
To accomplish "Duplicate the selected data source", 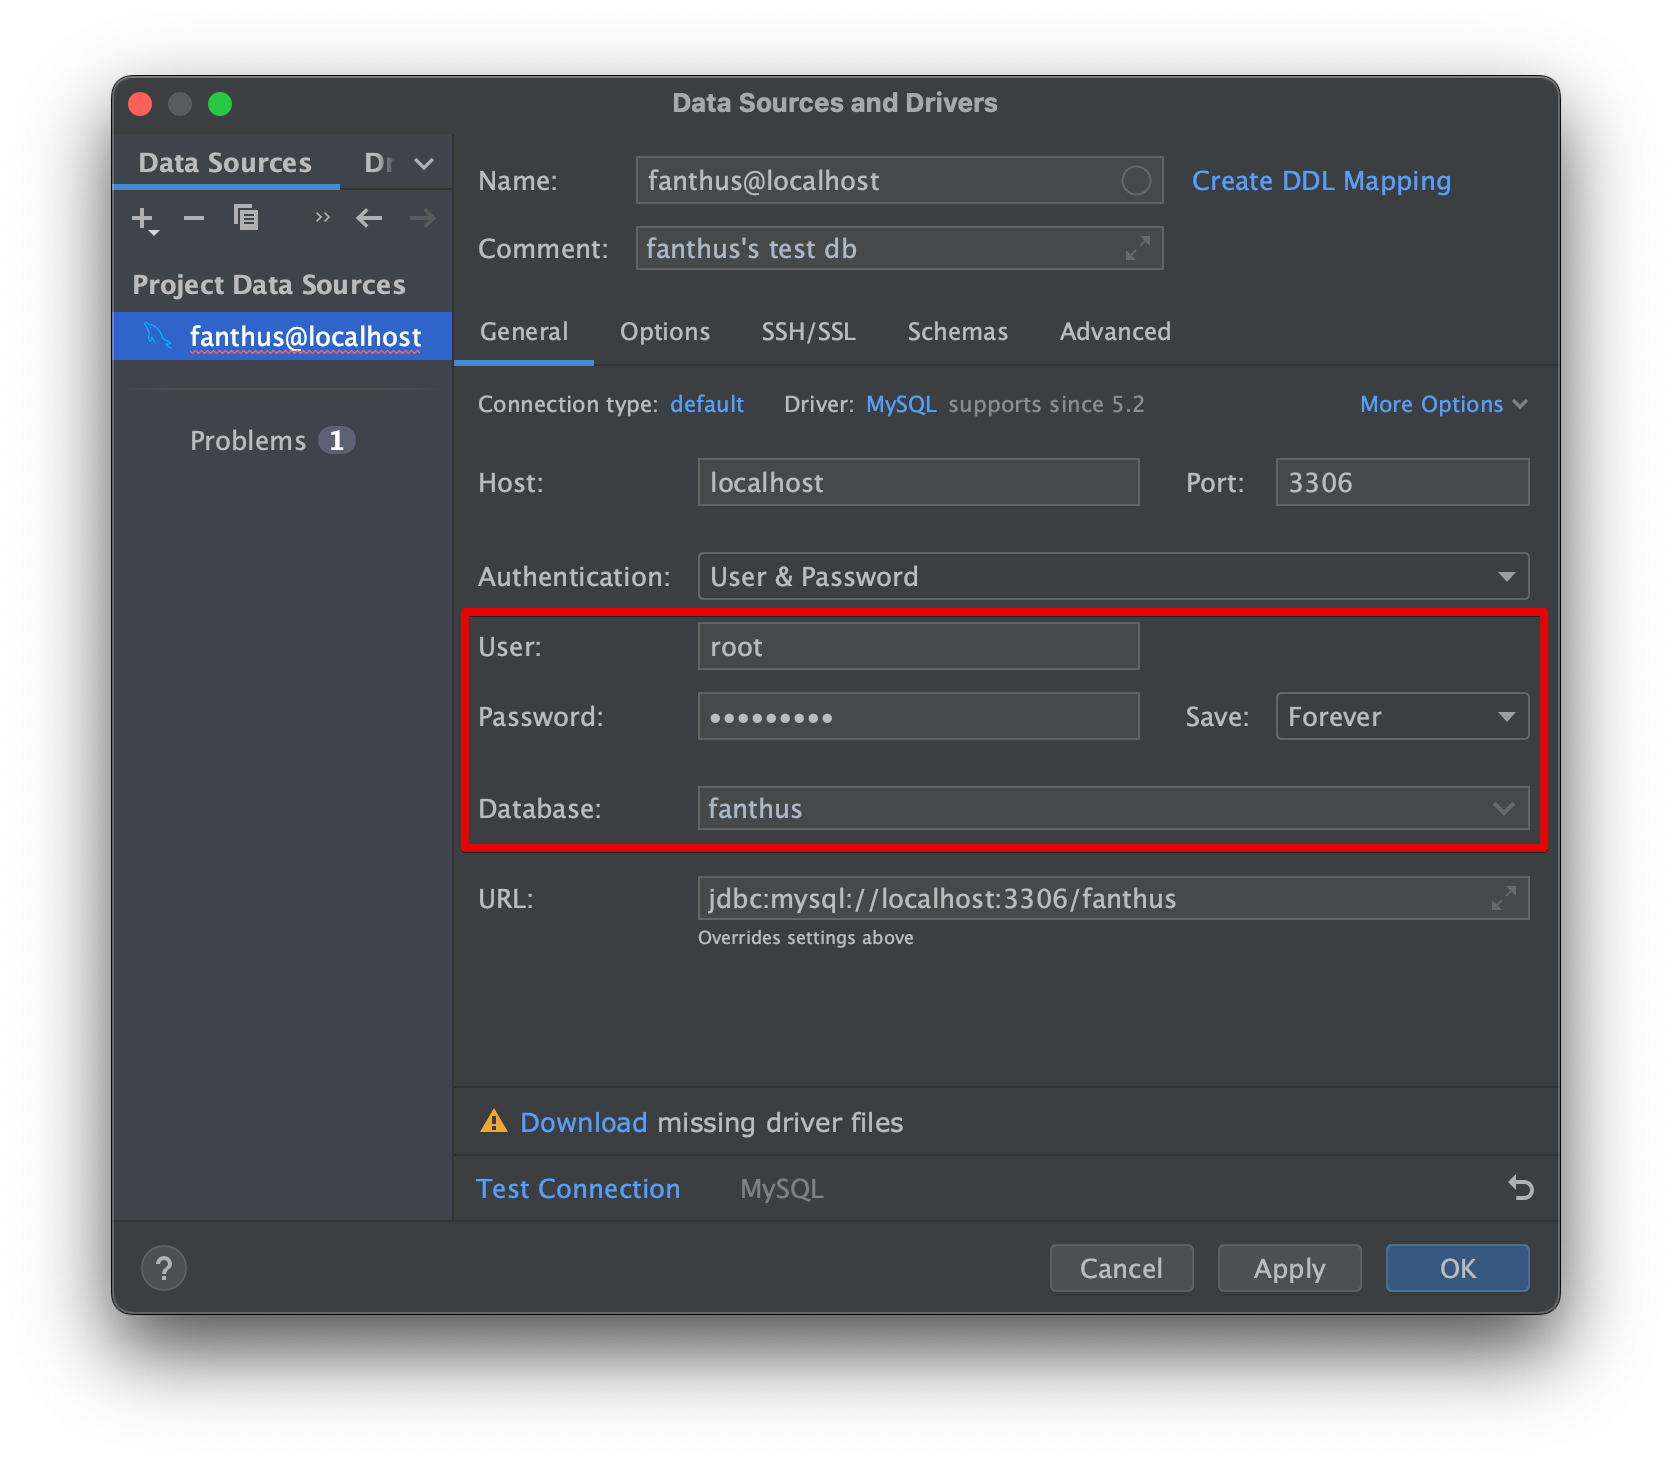I will click(x=246, y=217).
